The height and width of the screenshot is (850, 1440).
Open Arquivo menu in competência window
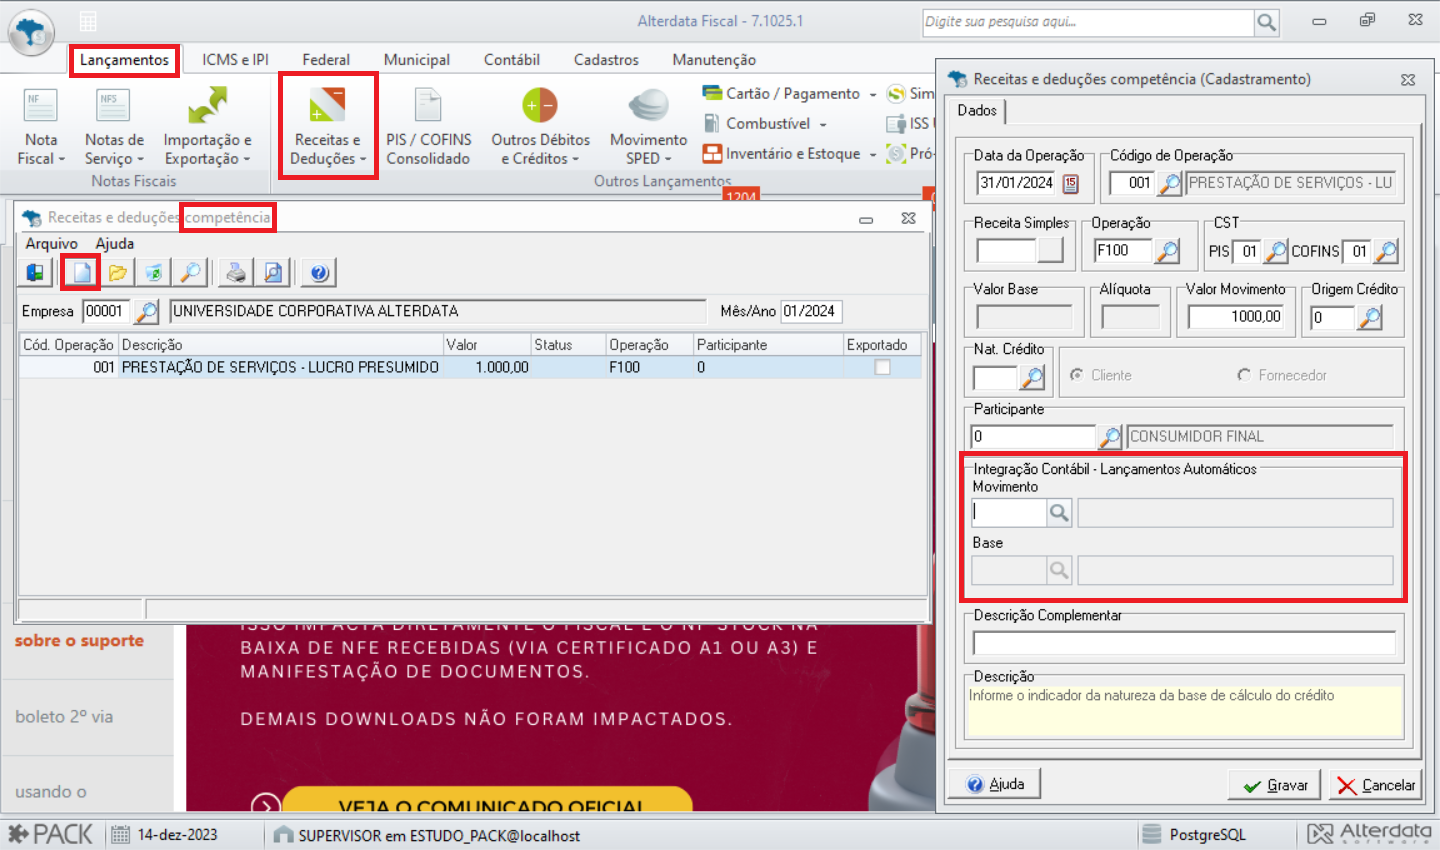tap(52, 244)
